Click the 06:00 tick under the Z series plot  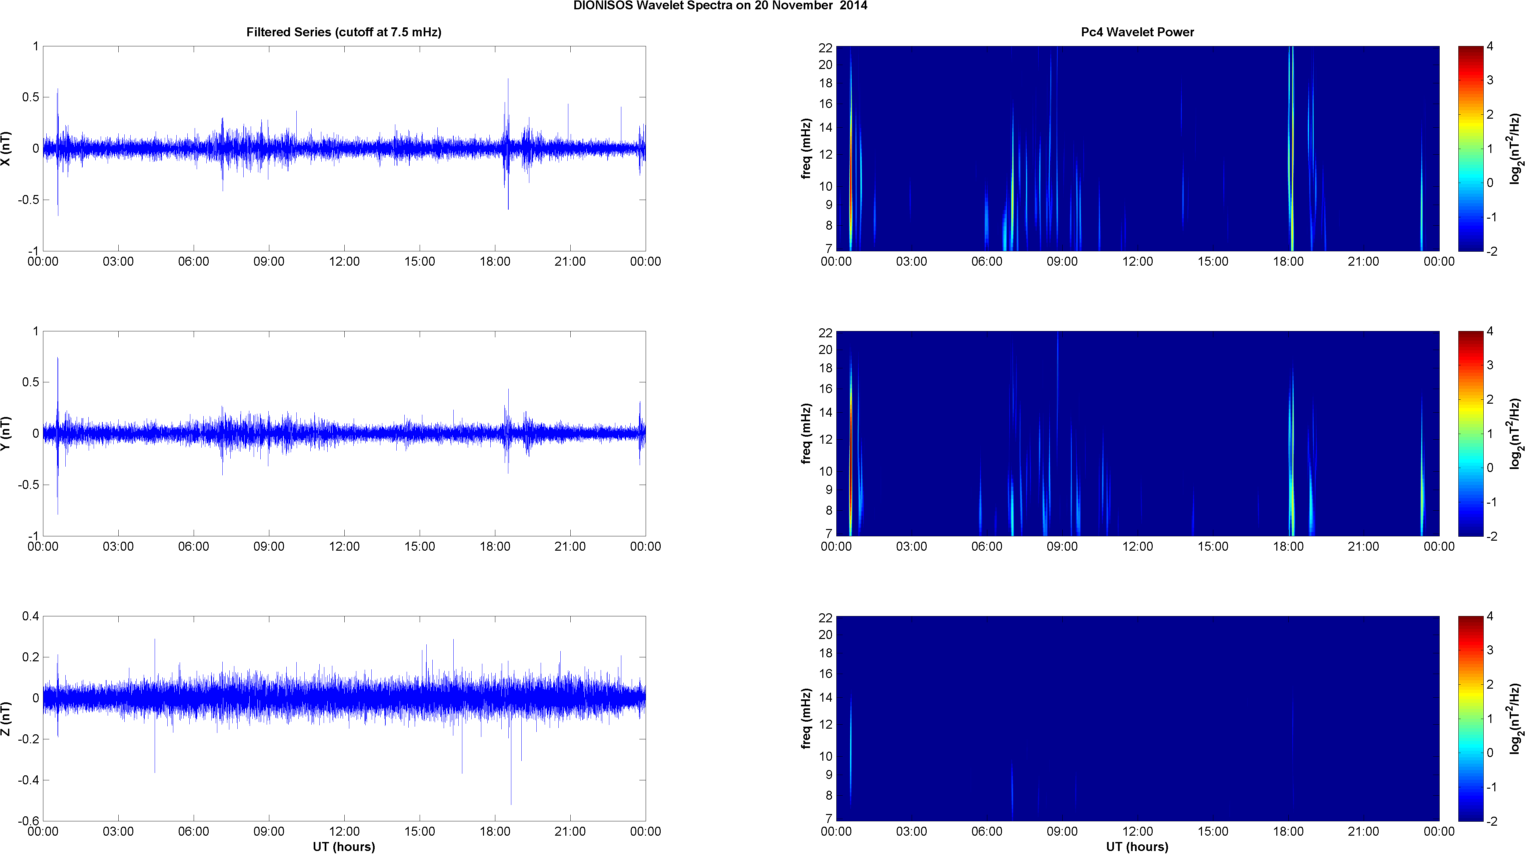193,832
